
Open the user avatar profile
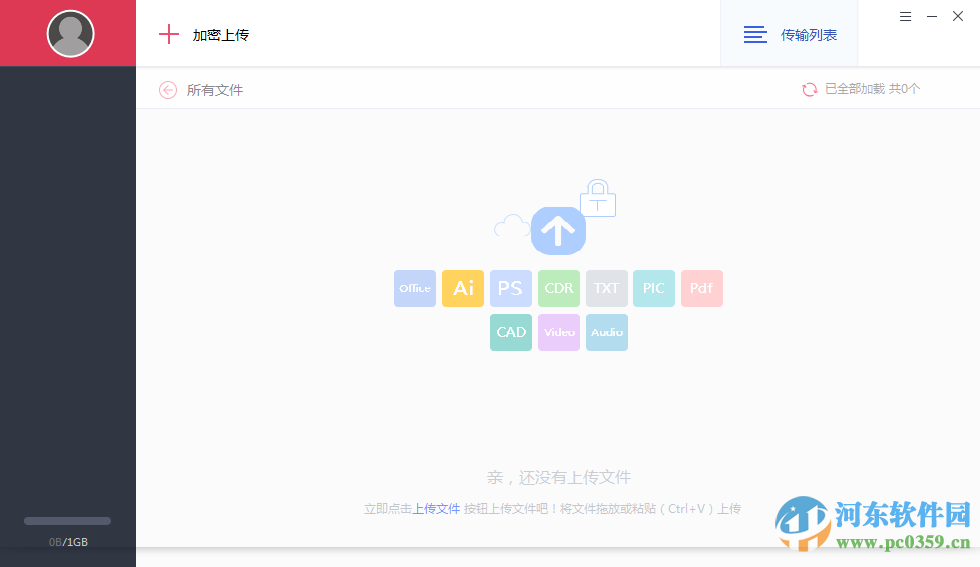(x=71, y=34)
